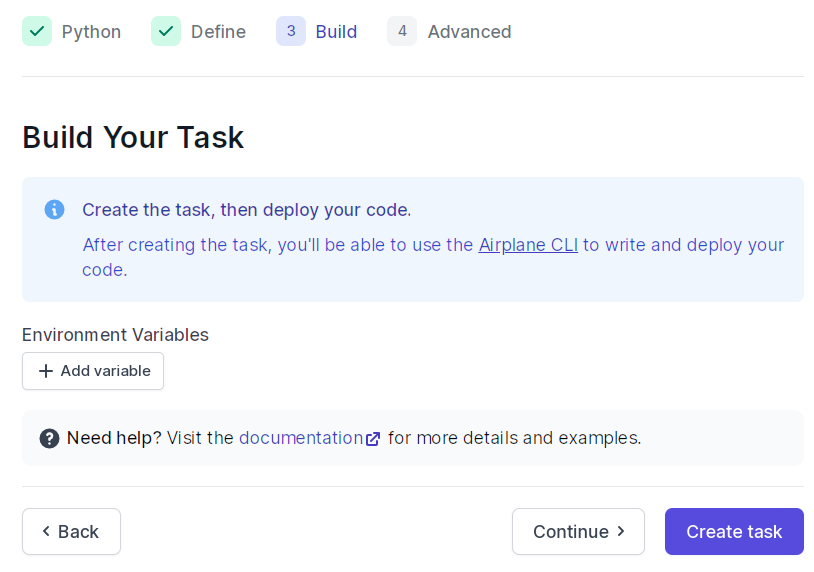
Task: Add variable under Environment Variables
Action: click(93, 371)
